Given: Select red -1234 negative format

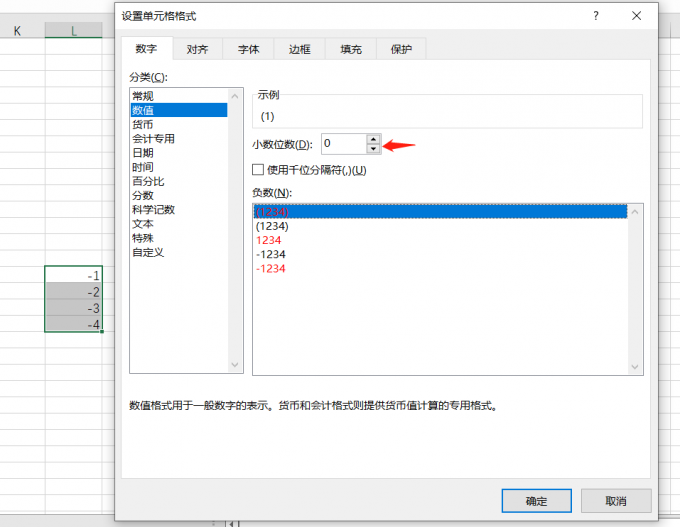Looking at the screenshot, I should 440,268.
